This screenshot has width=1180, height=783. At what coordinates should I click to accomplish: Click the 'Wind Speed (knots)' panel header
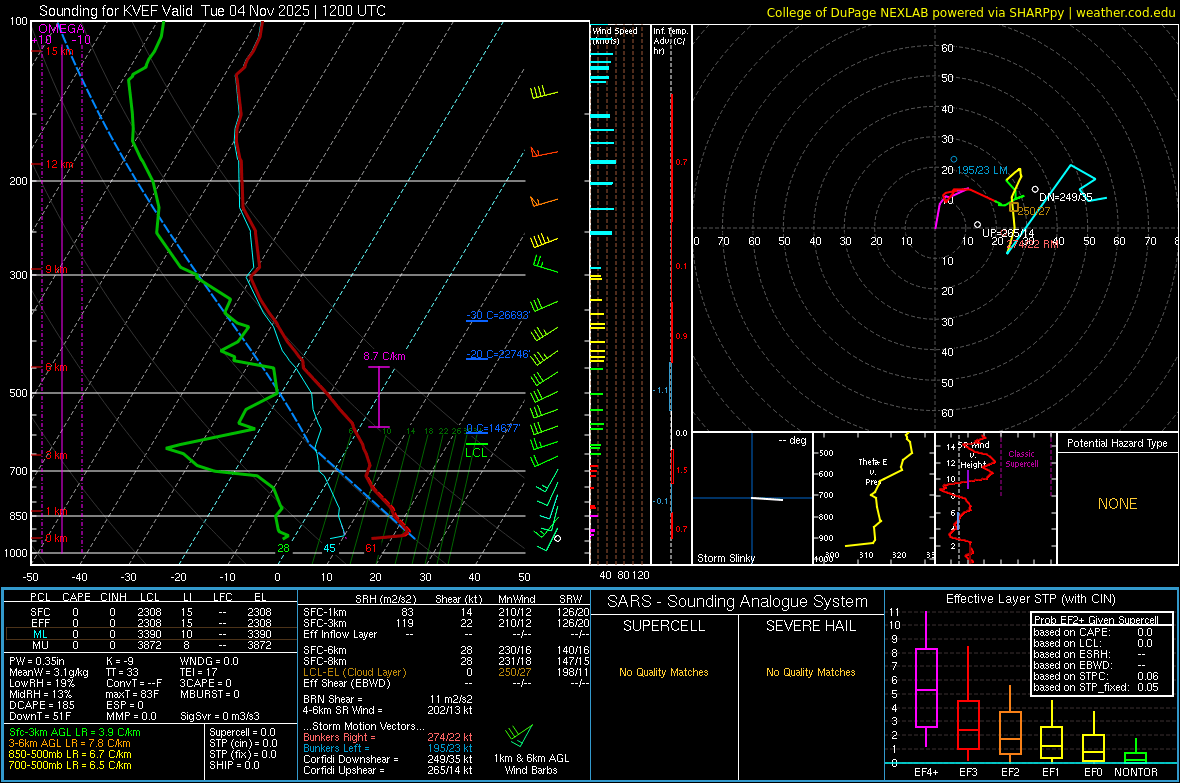[614, 35]
